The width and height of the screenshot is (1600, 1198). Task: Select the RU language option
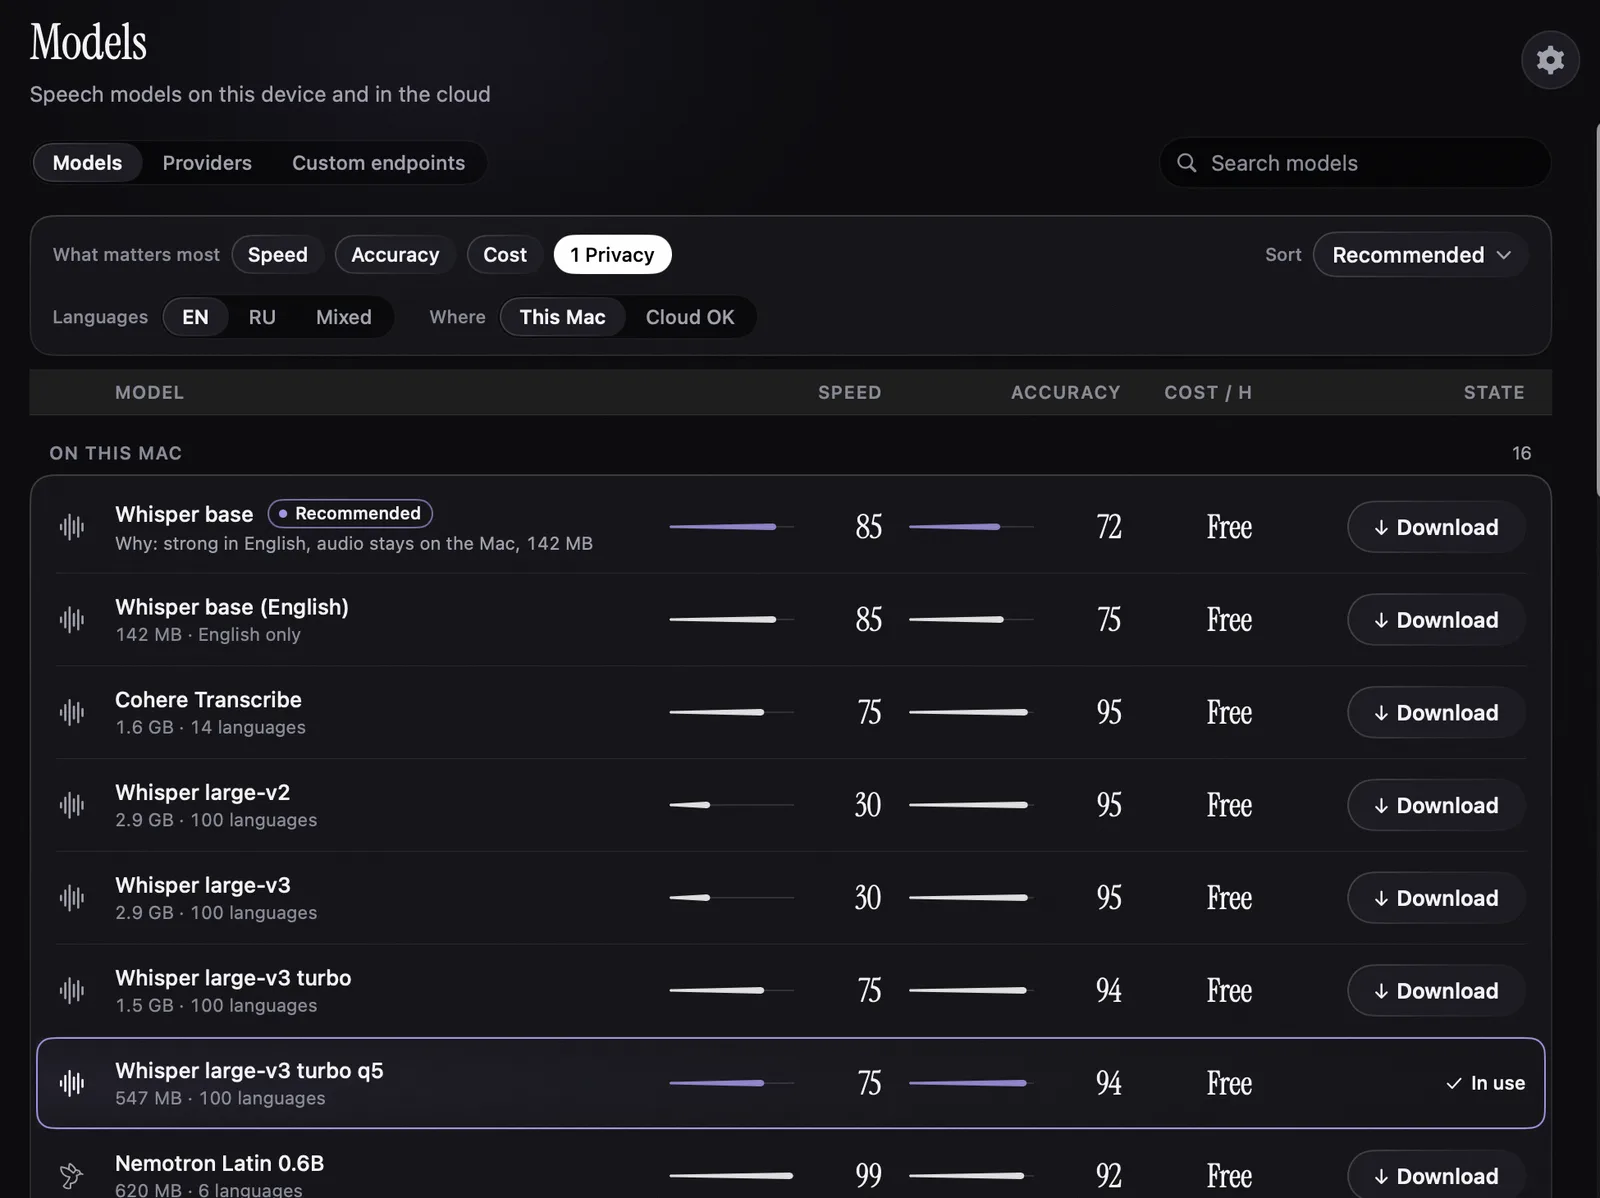click(x=262, y=317)
